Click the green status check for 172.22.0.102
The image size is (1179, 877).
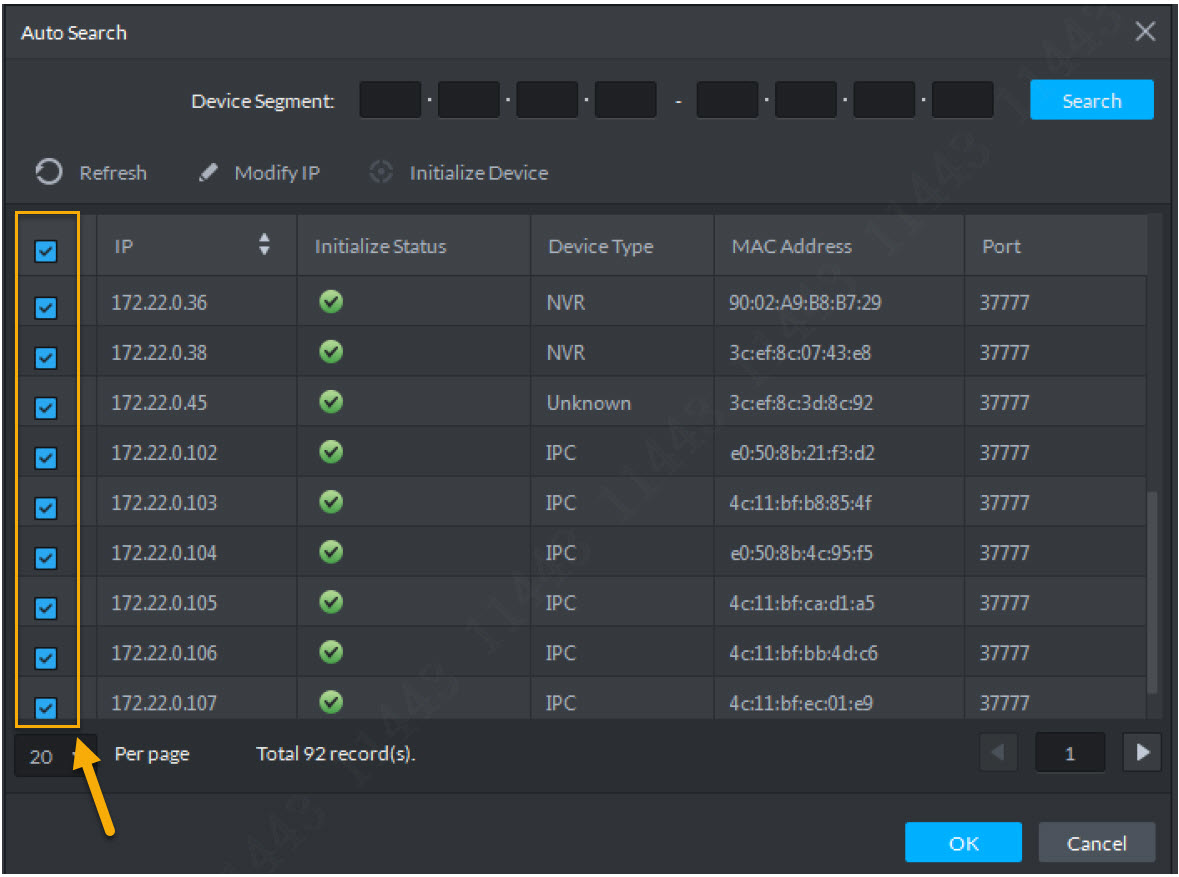coord(331,451)
